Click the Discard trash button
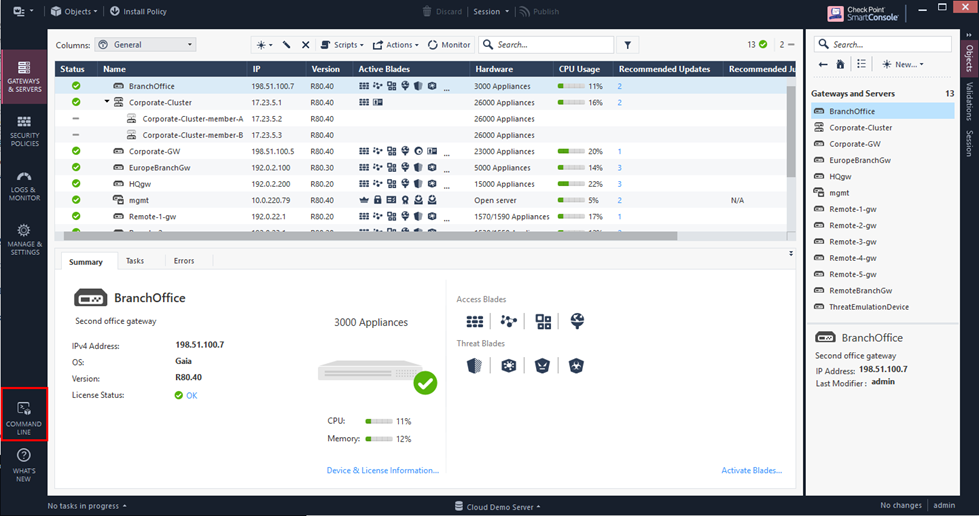Image resolution: width=979 pixels, height=516 pixels. click(442, 11)
